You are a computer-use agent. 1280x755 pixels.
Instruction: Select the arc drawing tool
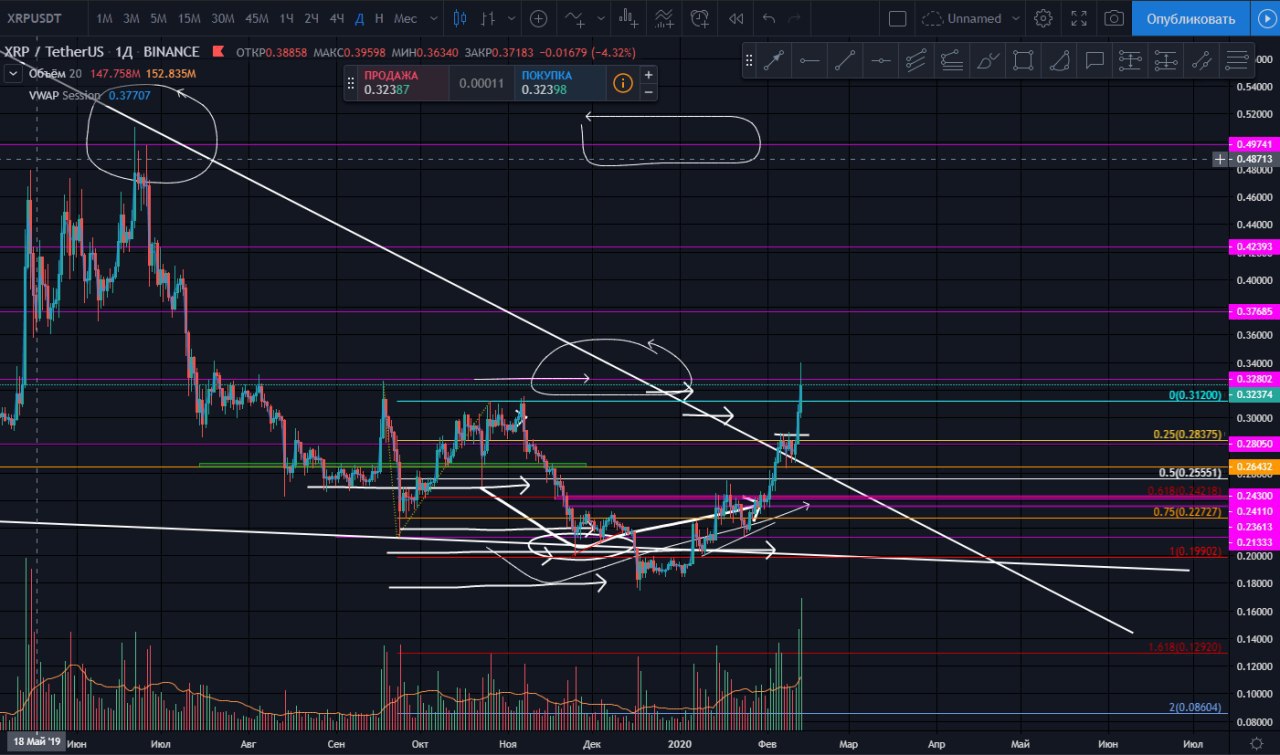coord(1059,61)
